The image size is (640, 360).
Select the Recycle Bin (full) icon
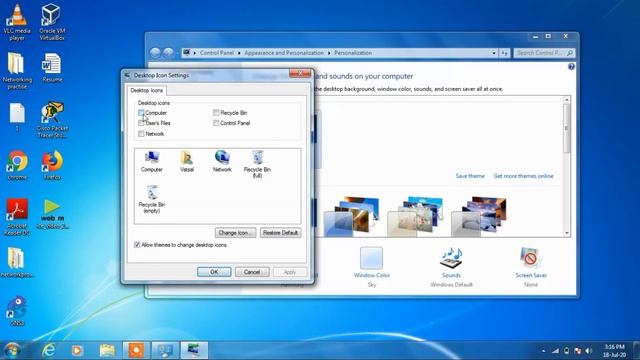point(257,164)
